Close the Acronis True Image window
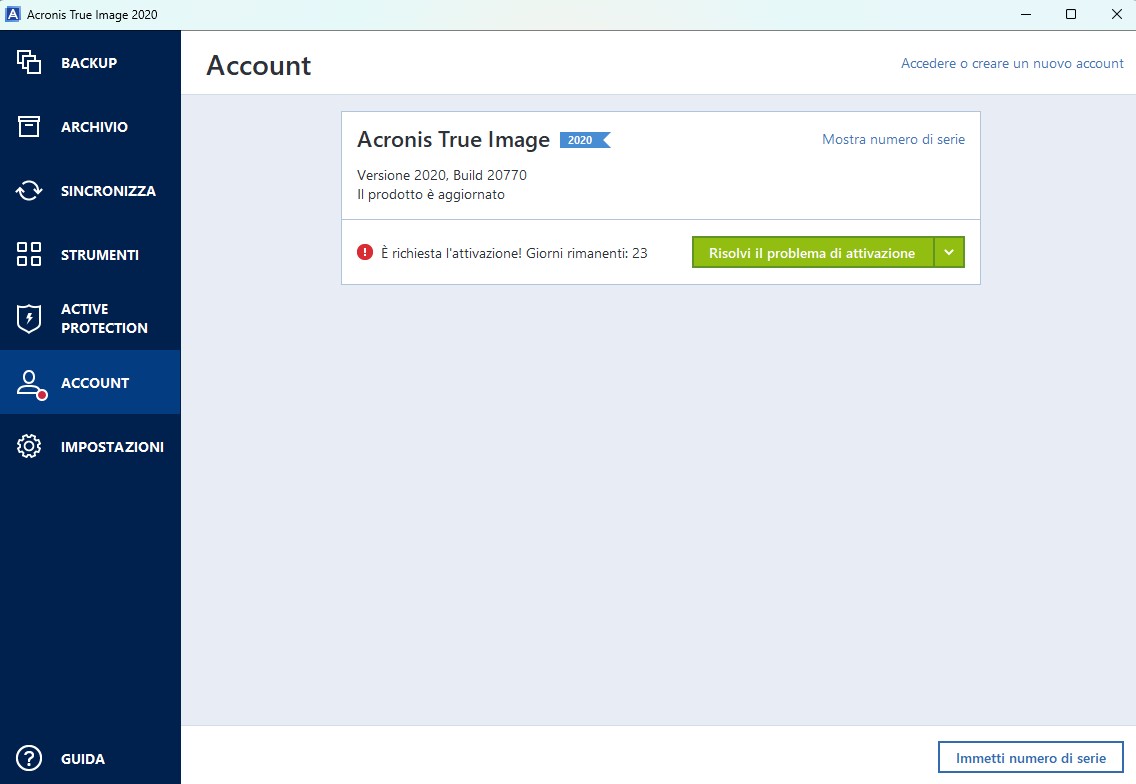This screenshot has width=1136, height=784. 1116,14
